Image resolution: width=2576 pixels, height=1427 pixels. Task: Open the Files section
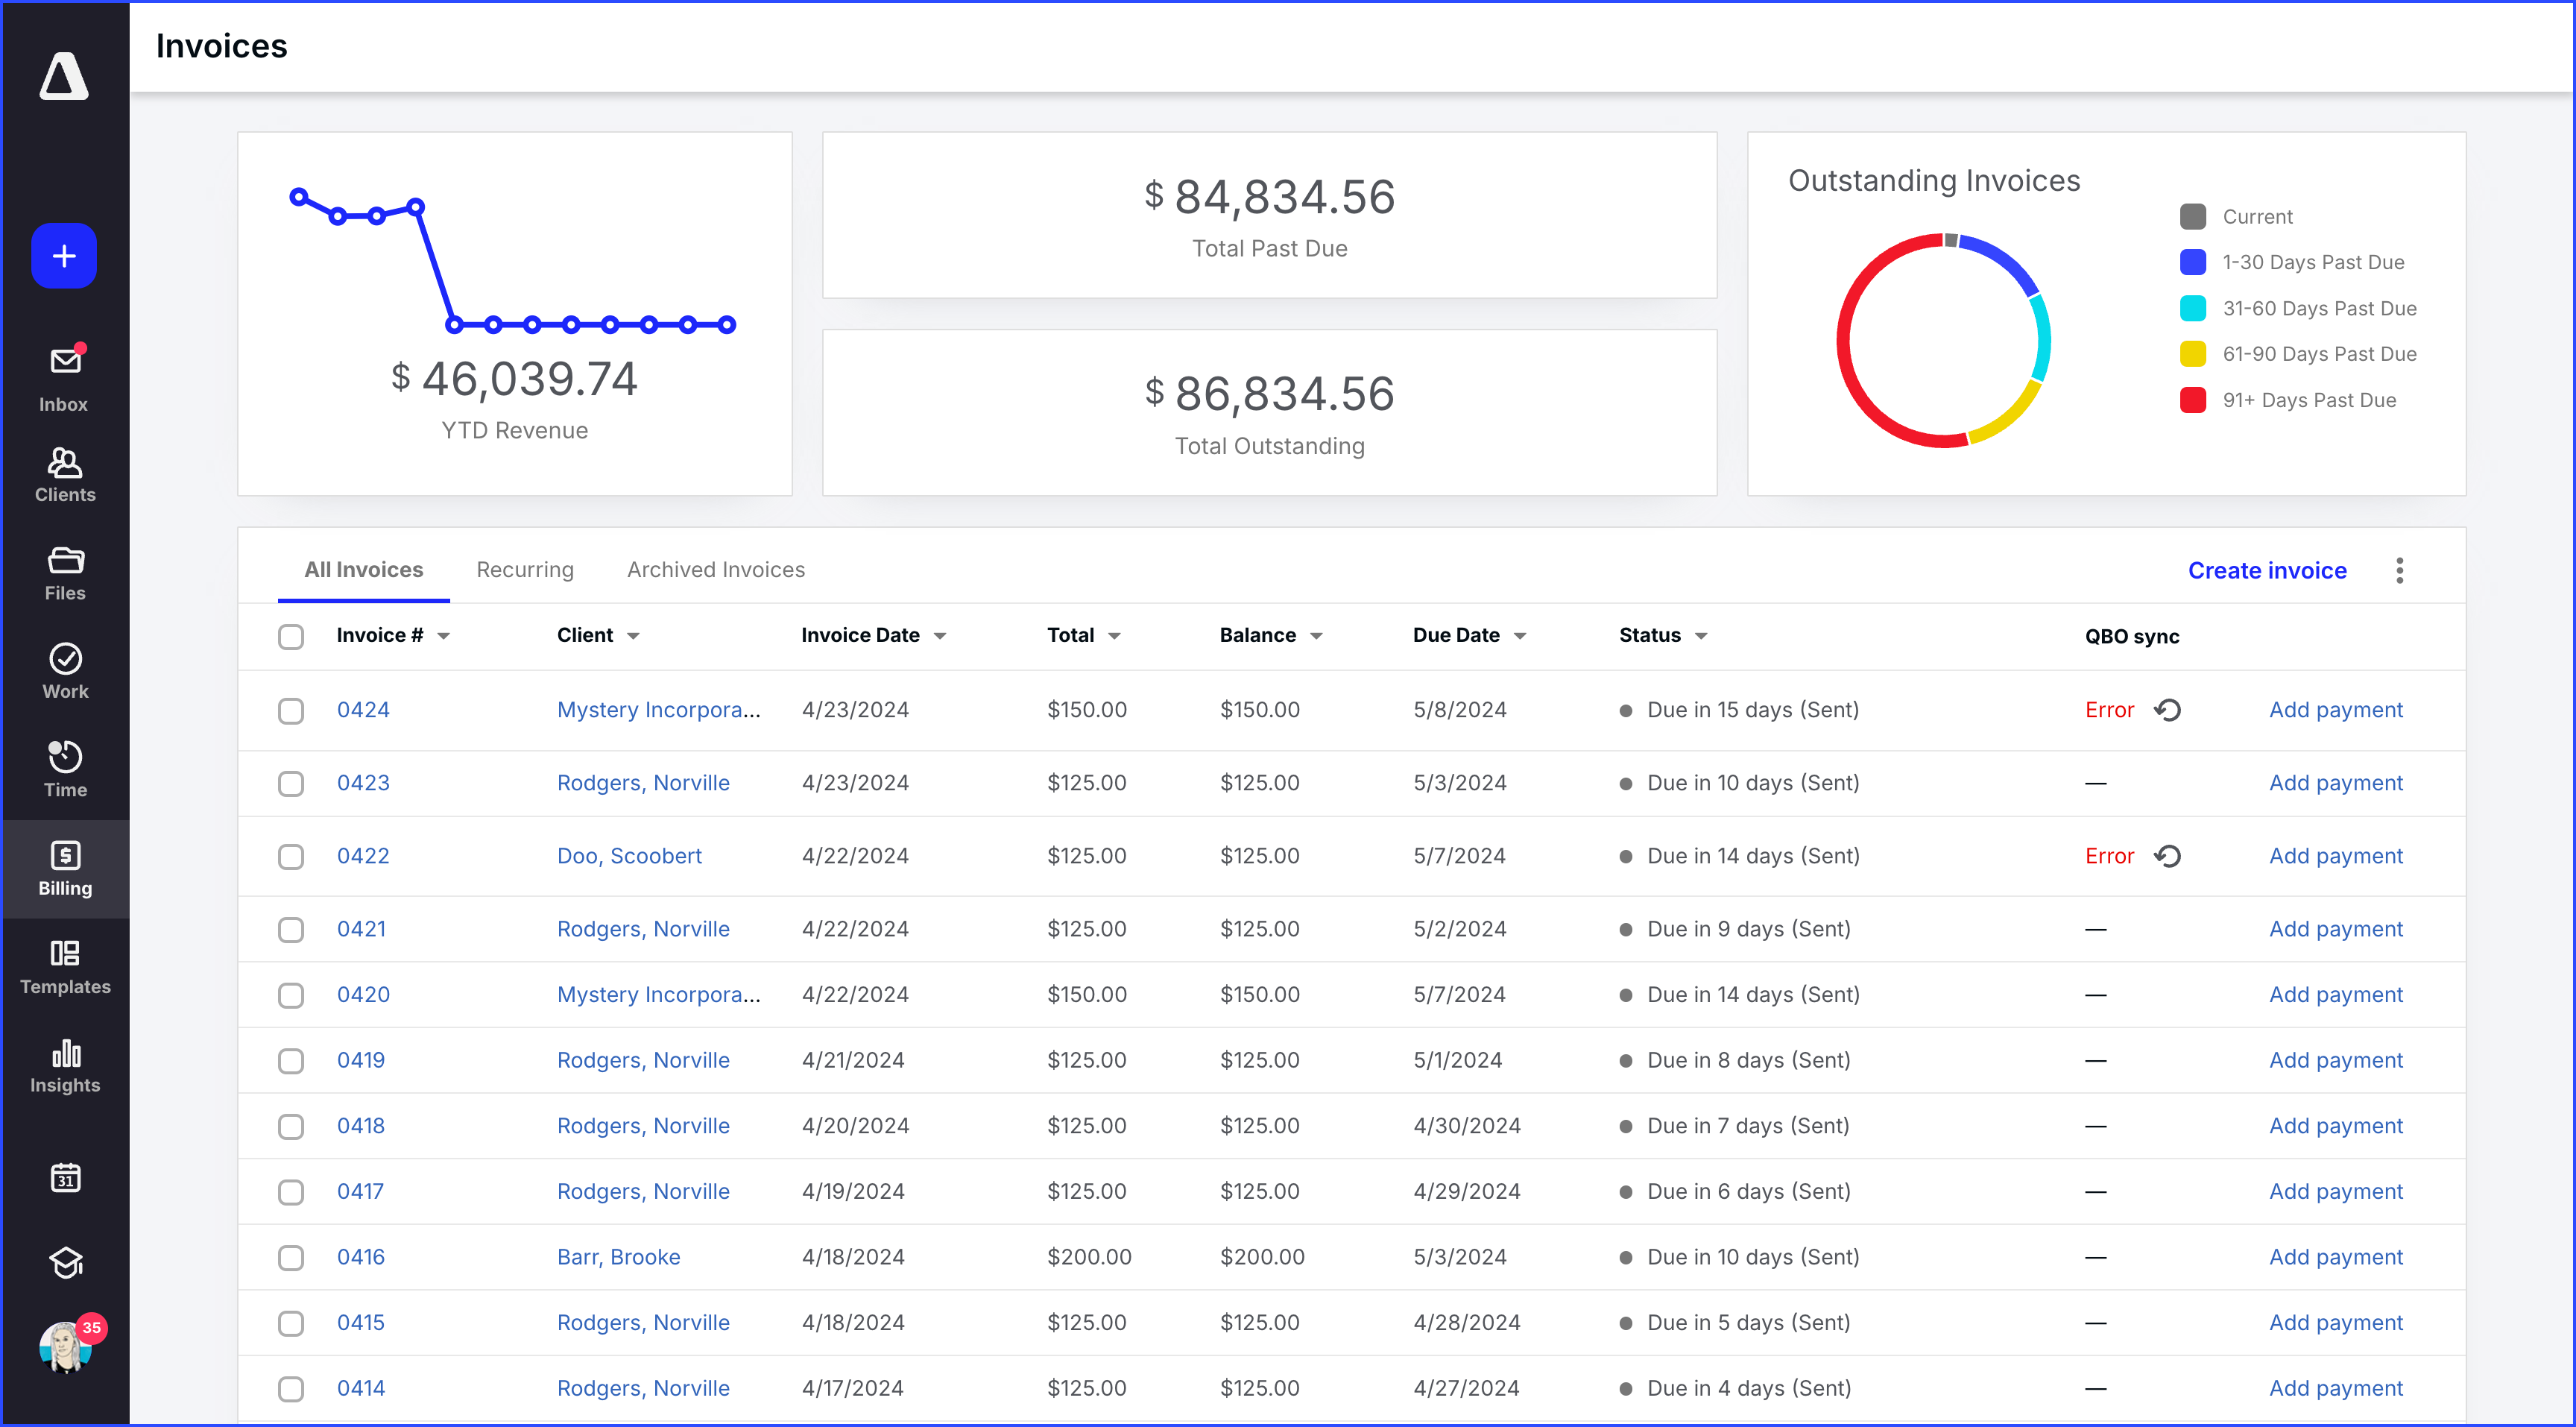point(63,571)
